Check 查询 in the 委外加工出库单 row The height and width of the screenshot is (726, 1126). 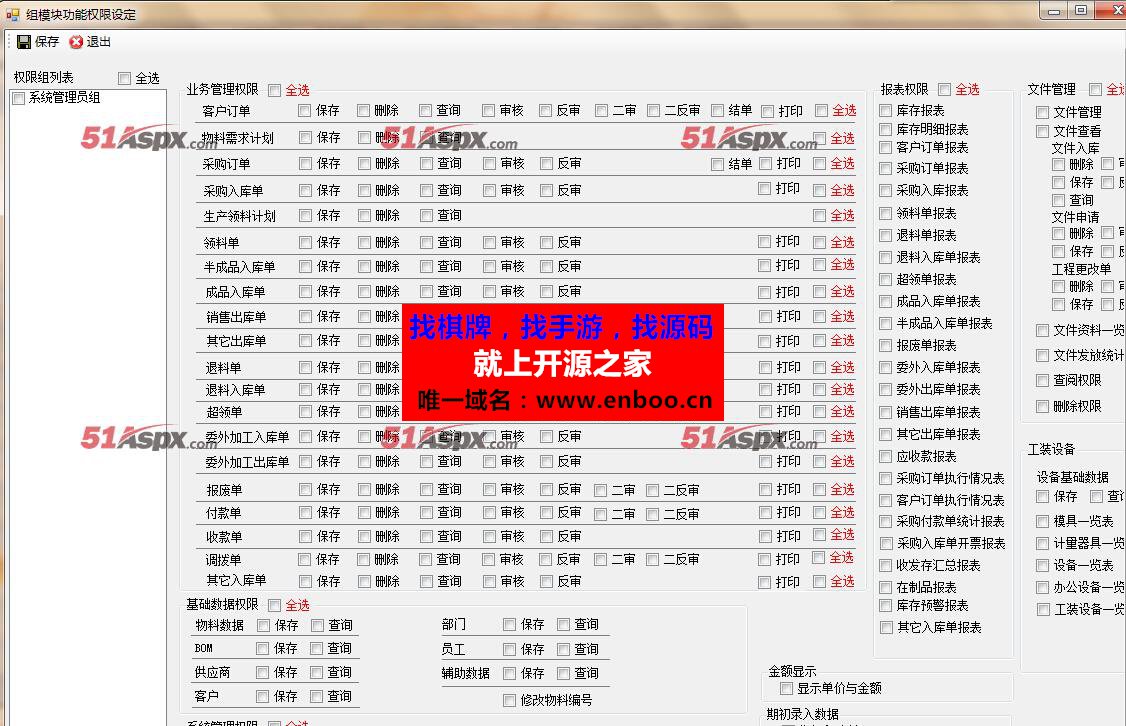427,462
